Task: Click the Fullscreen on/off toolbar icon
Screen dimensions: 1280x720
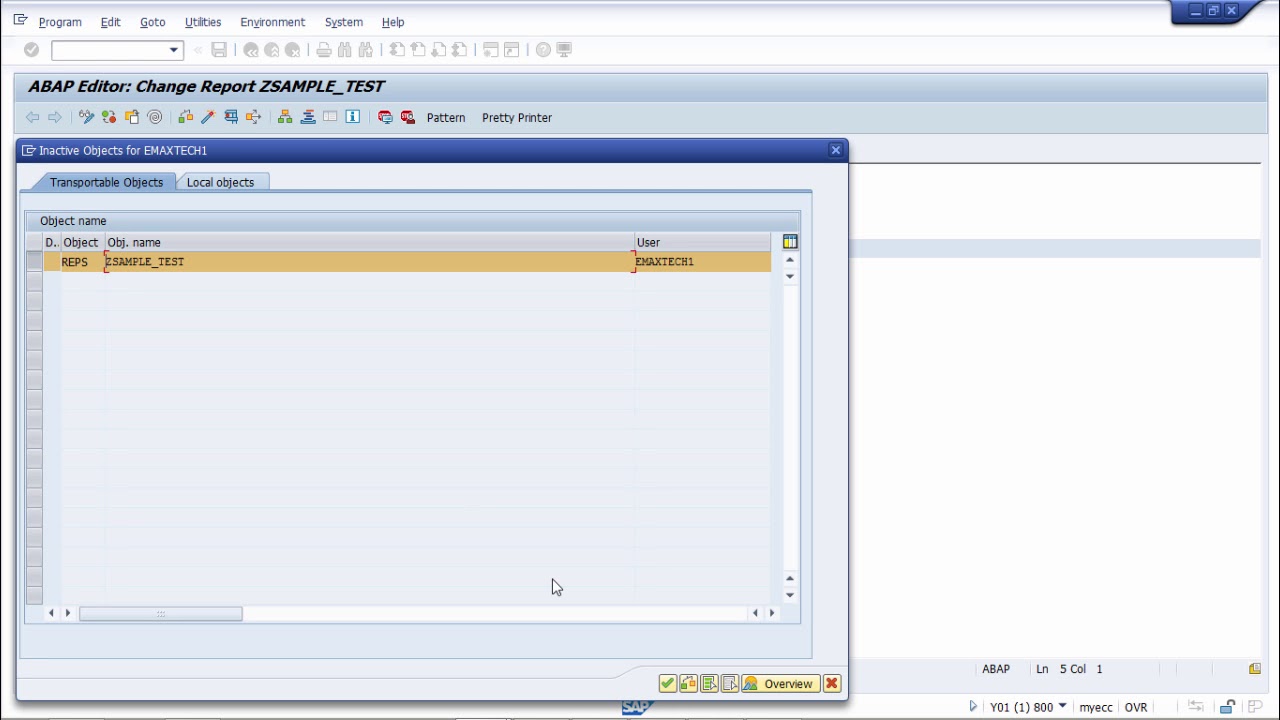Action: (x=330, y=117)
